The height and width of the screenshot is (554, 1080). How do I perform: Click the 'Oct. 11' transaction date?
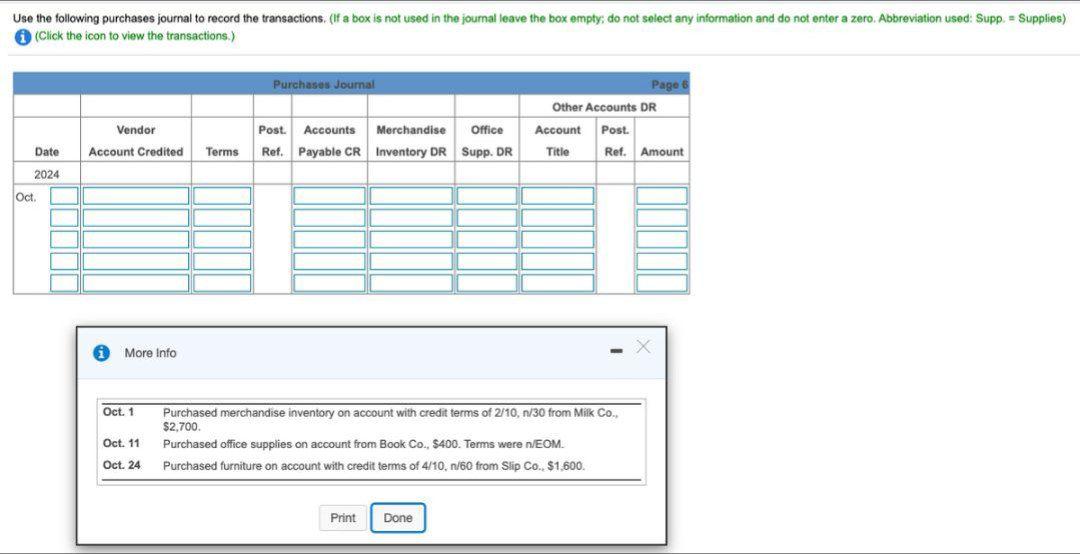point(121,444)
